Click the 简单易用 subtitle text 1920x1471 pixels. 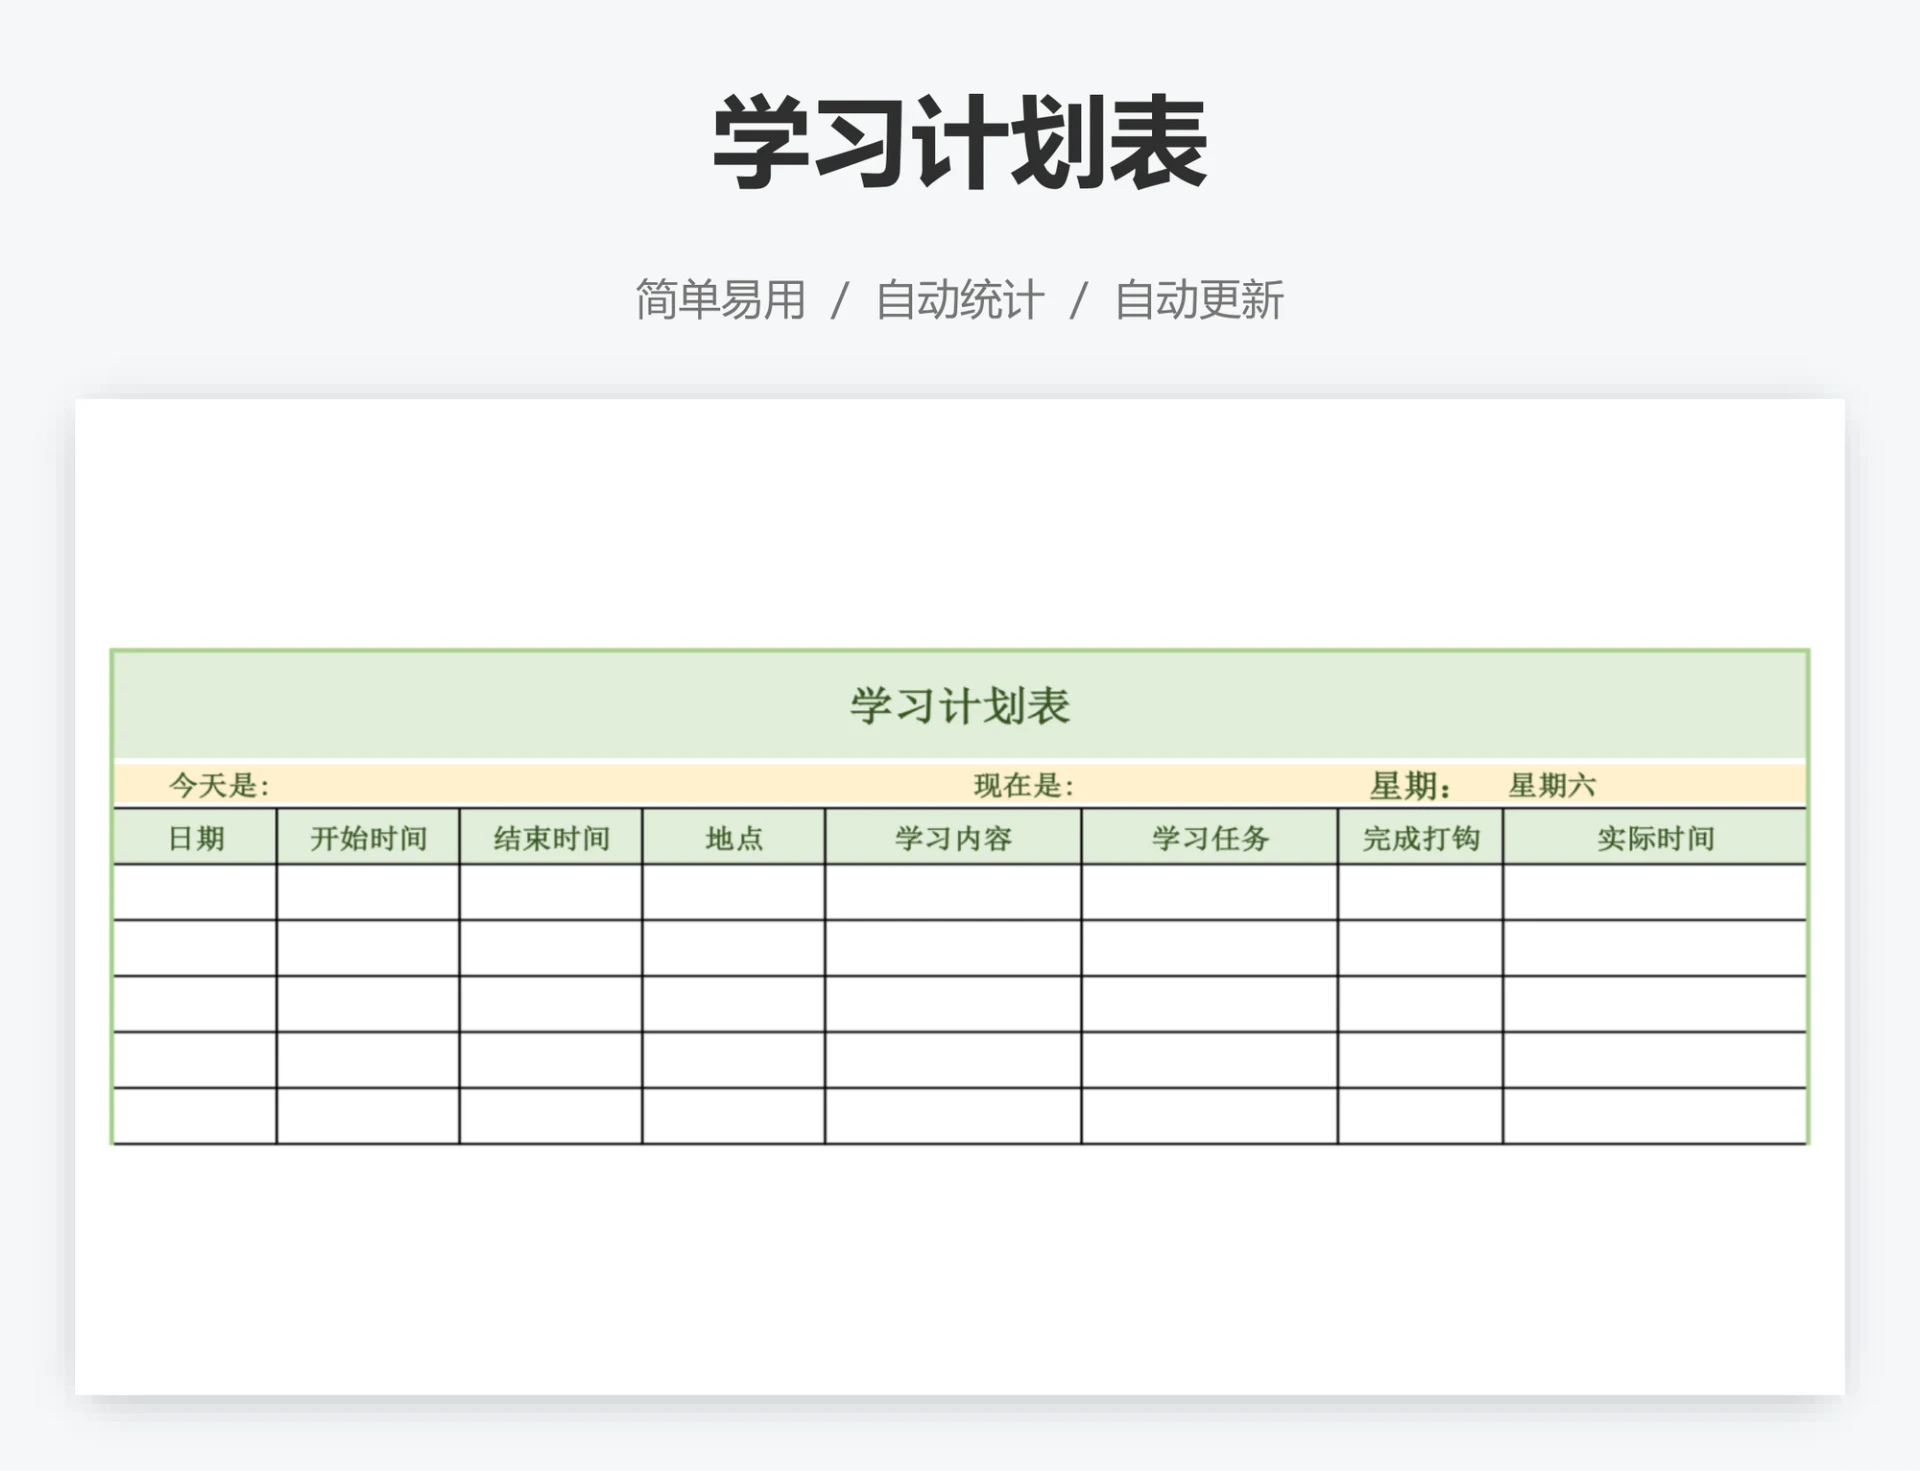(x=718, y=296)
